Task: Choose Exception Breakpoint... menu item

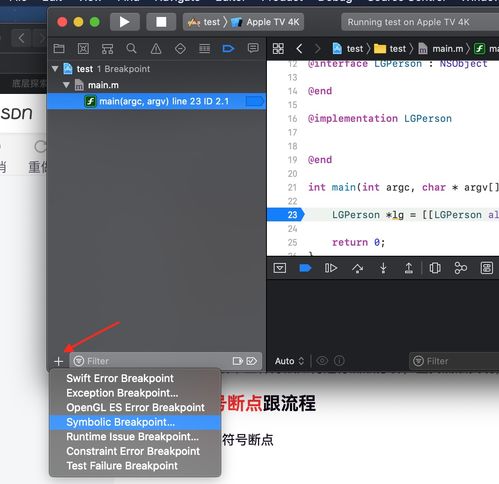Action: point(135,393)
